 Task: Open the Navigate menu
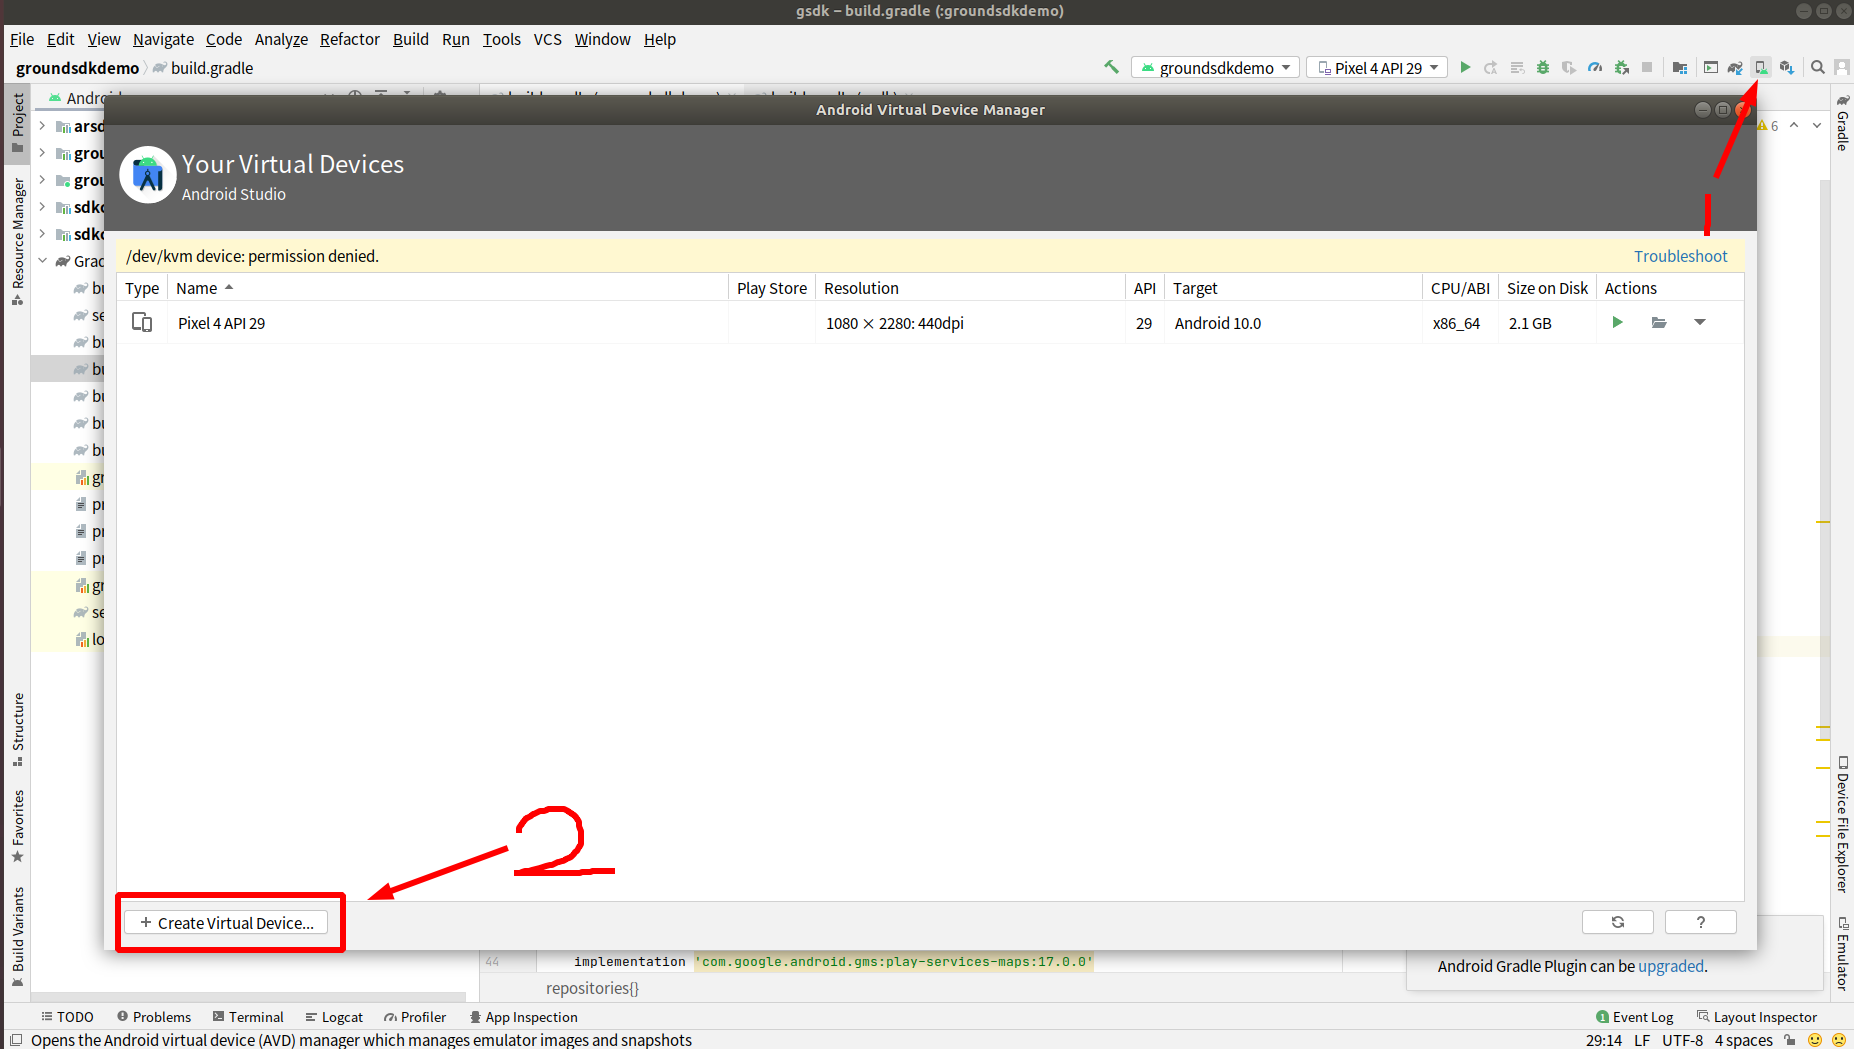click(x=163, y=39)
